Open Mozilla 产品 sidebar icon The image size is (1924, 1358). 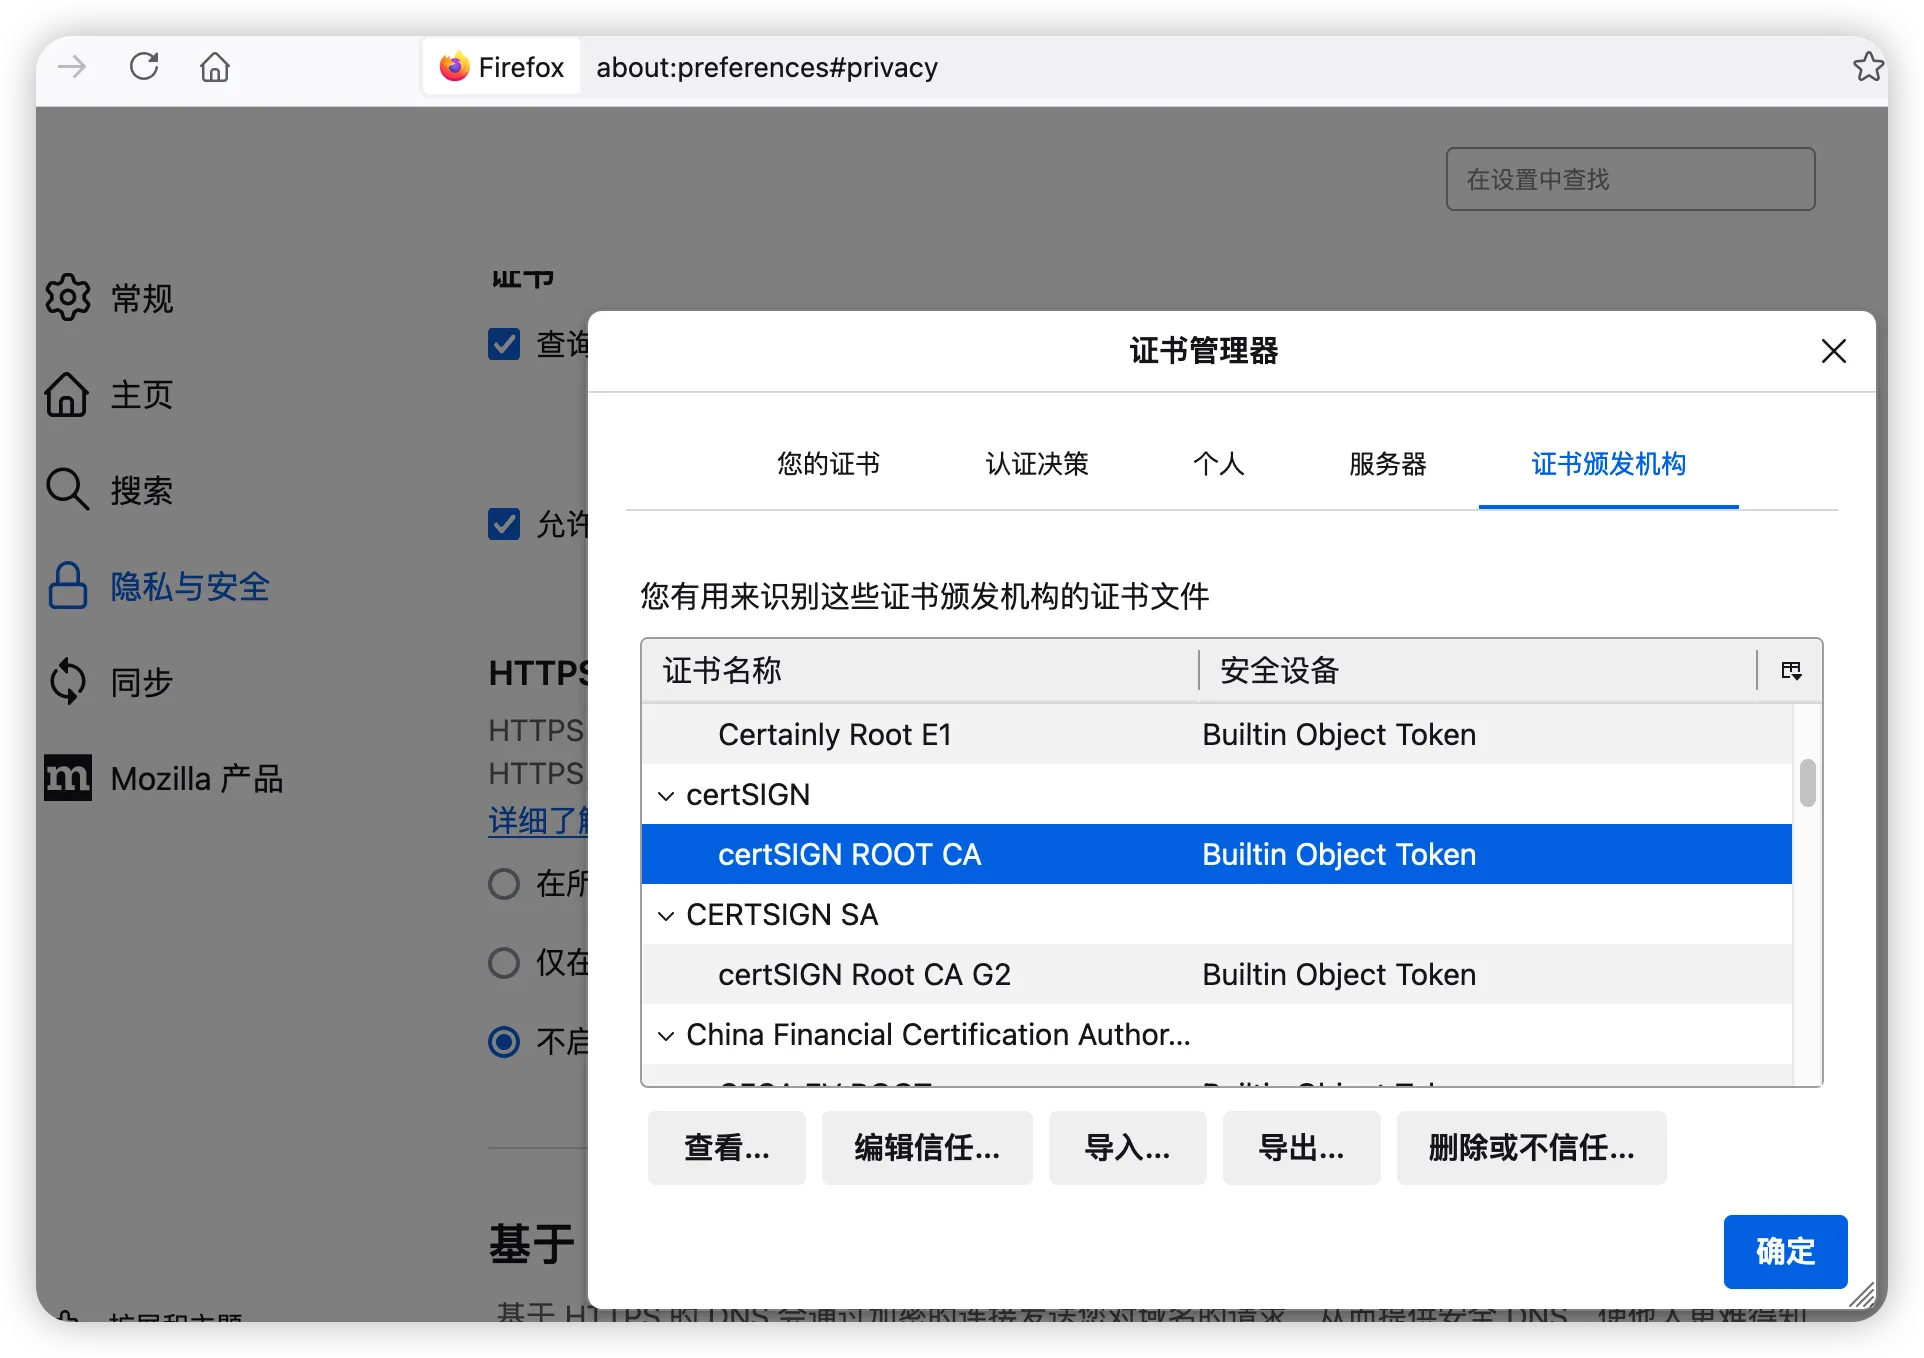pos(68,777)
